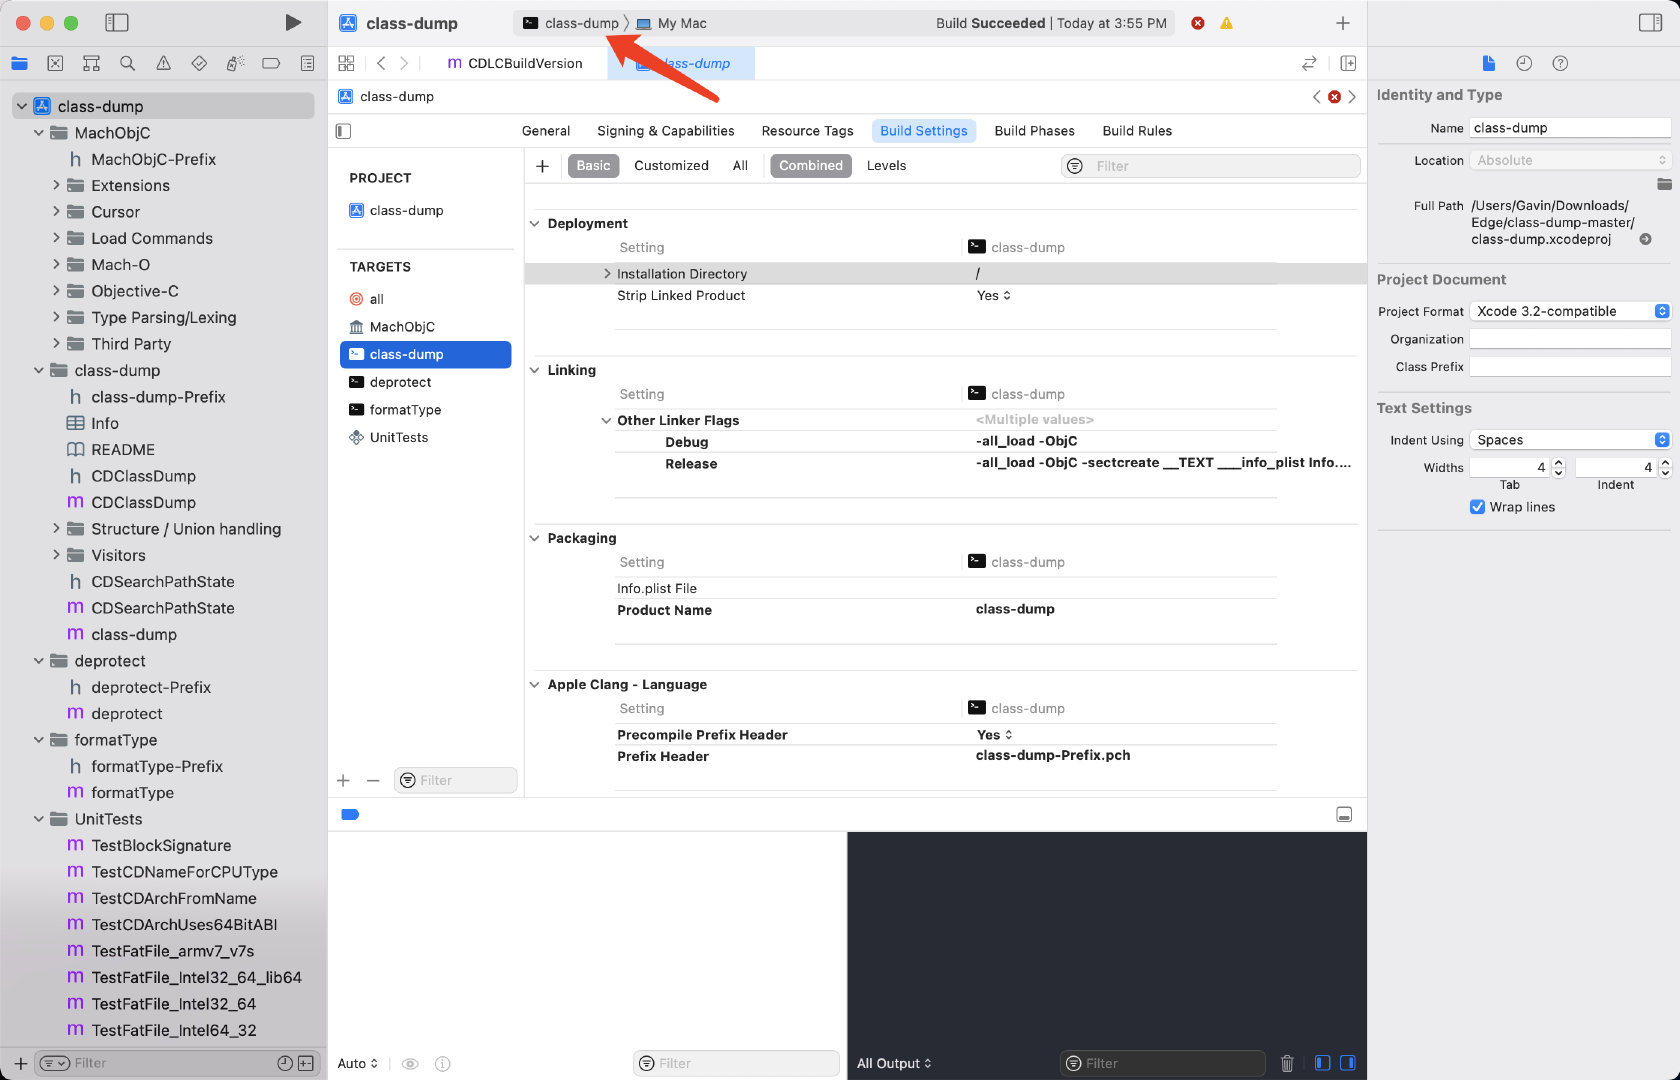Open the breakpoint navigator

tap(271, 63)
